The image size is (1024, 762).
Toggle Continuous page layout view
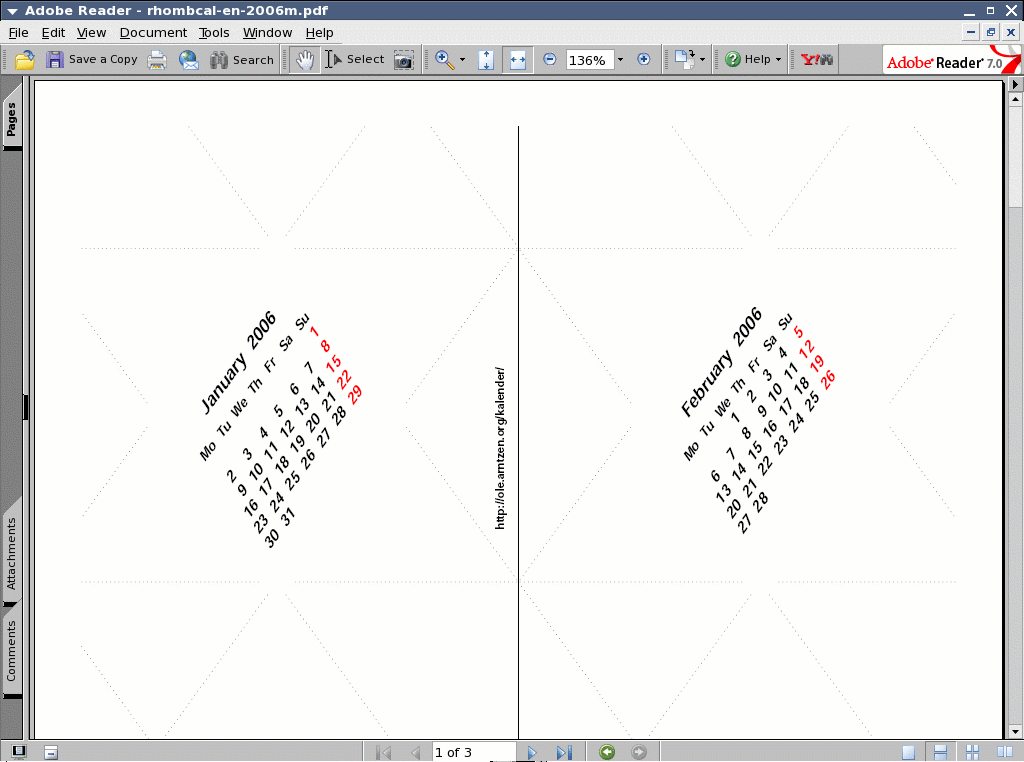coord(940,752)
